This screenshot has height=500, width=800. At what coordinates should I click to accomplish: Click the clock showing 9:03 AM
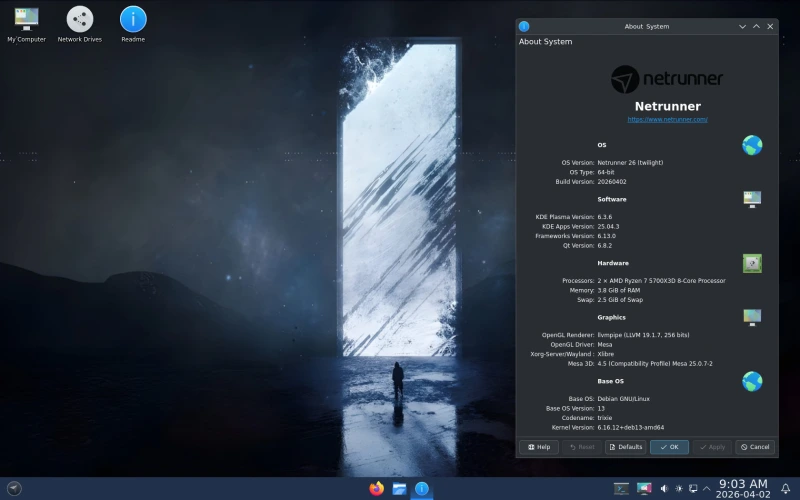(x=743, y=489)
